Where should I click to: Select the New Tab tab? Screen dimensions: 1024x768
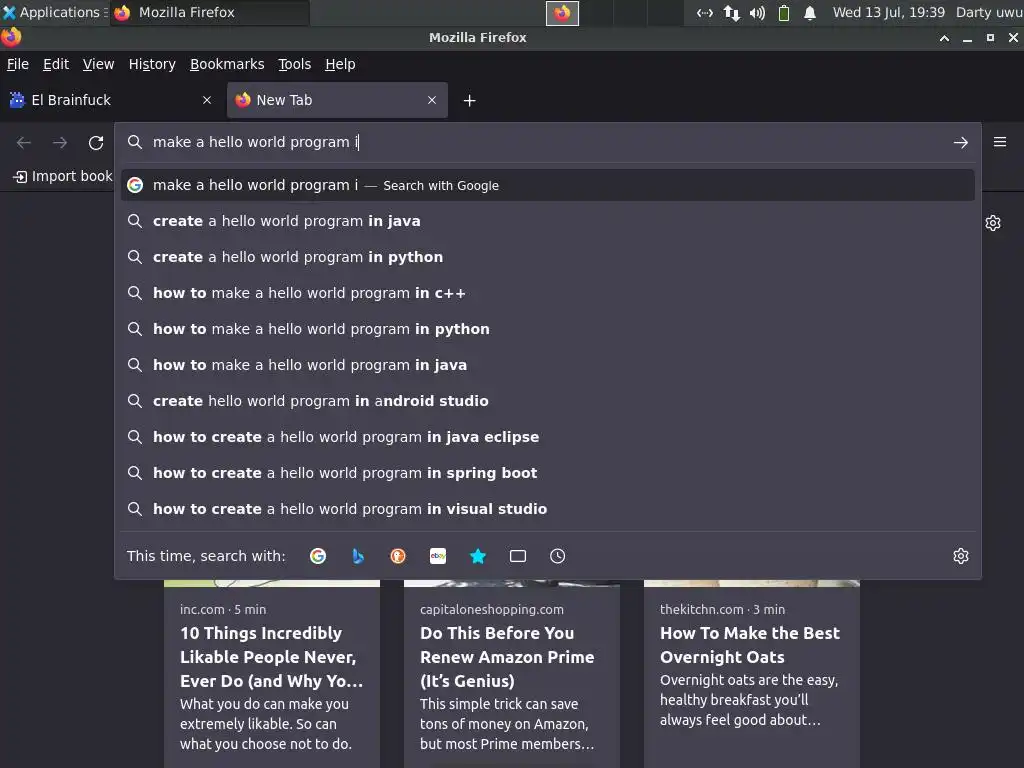337,100
